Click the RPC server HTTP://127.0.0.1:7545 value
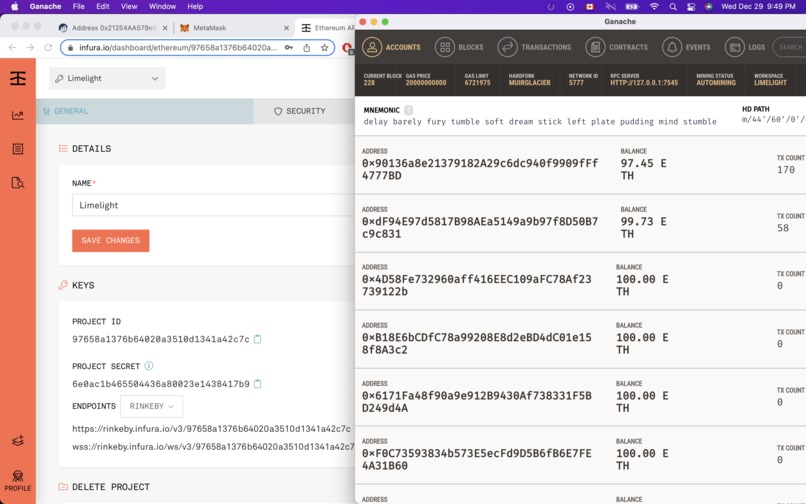This screenshot has height=504, width=806. pyautogui.click(x=644, y=83)
